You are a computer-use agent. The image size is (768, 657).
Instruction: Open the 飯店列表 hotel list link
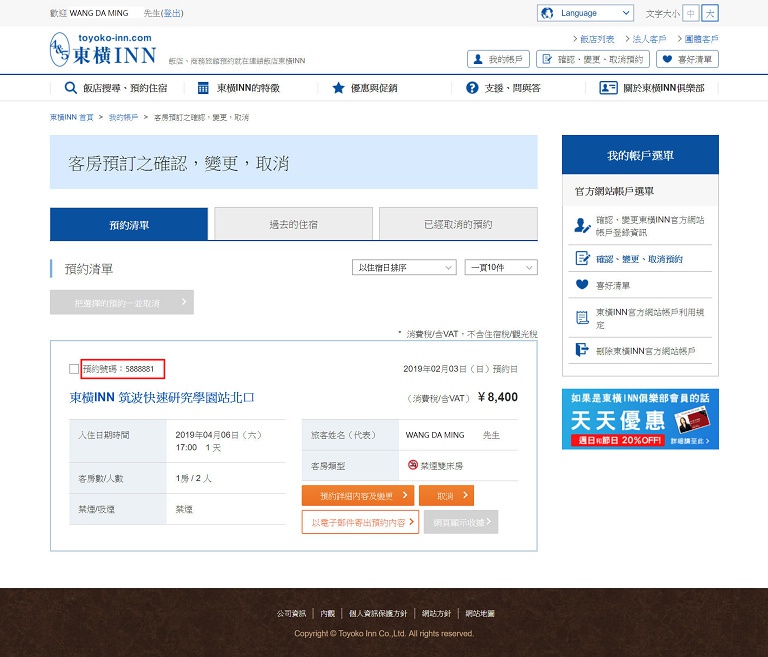[x=597, y=39]
